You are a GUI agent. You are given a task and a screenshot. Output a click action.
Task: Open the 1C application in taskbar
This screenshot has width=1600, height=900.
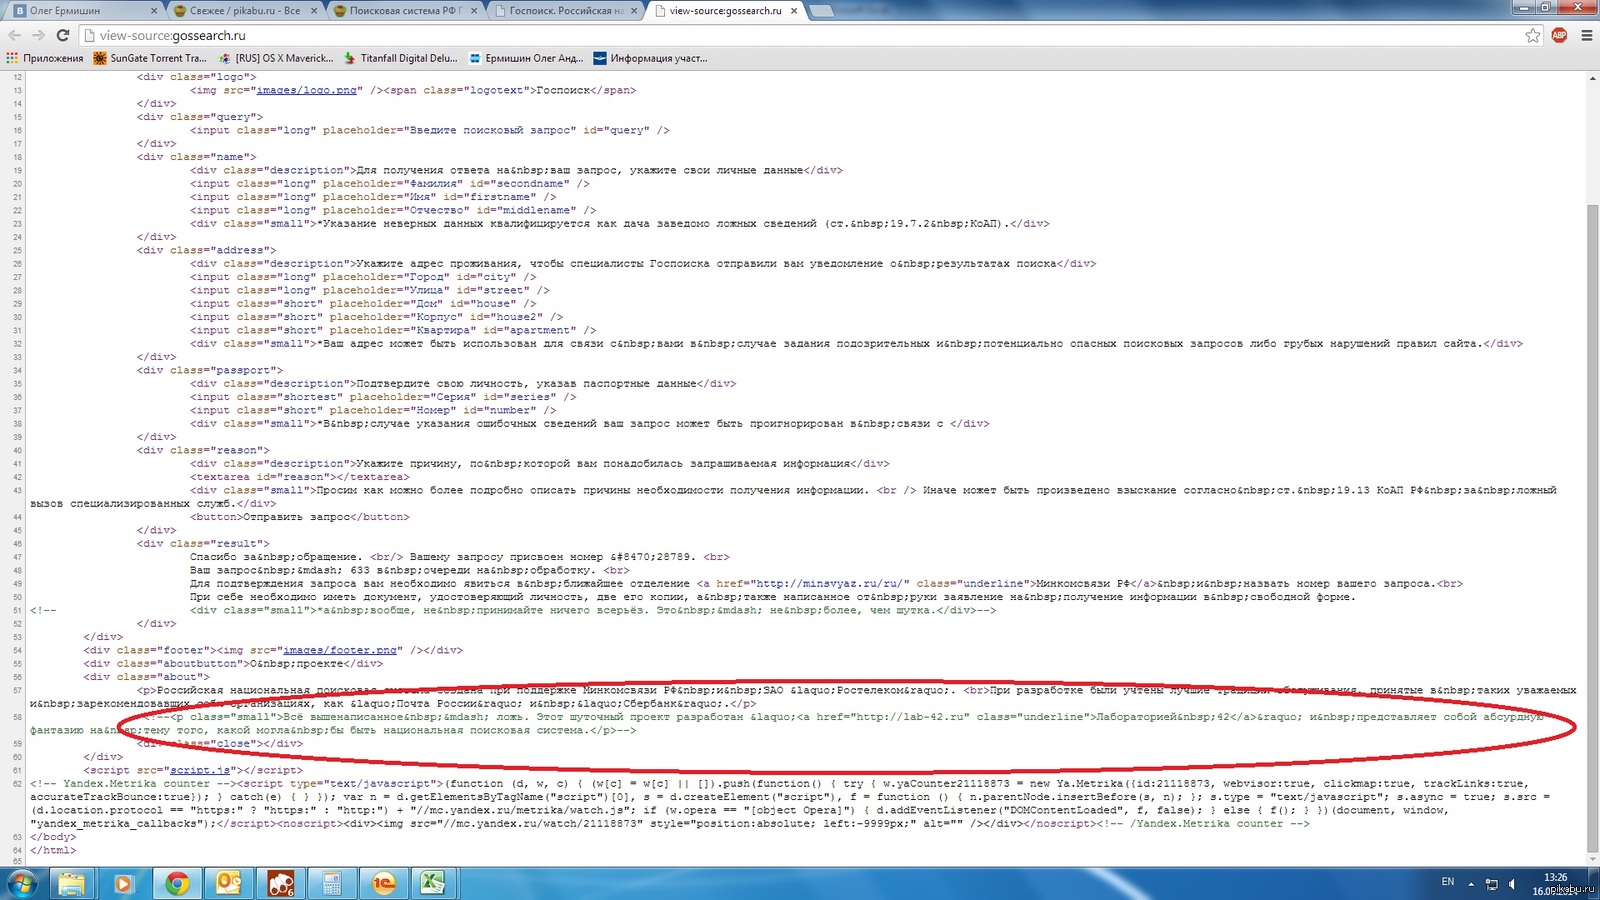(x=383, y=883)
